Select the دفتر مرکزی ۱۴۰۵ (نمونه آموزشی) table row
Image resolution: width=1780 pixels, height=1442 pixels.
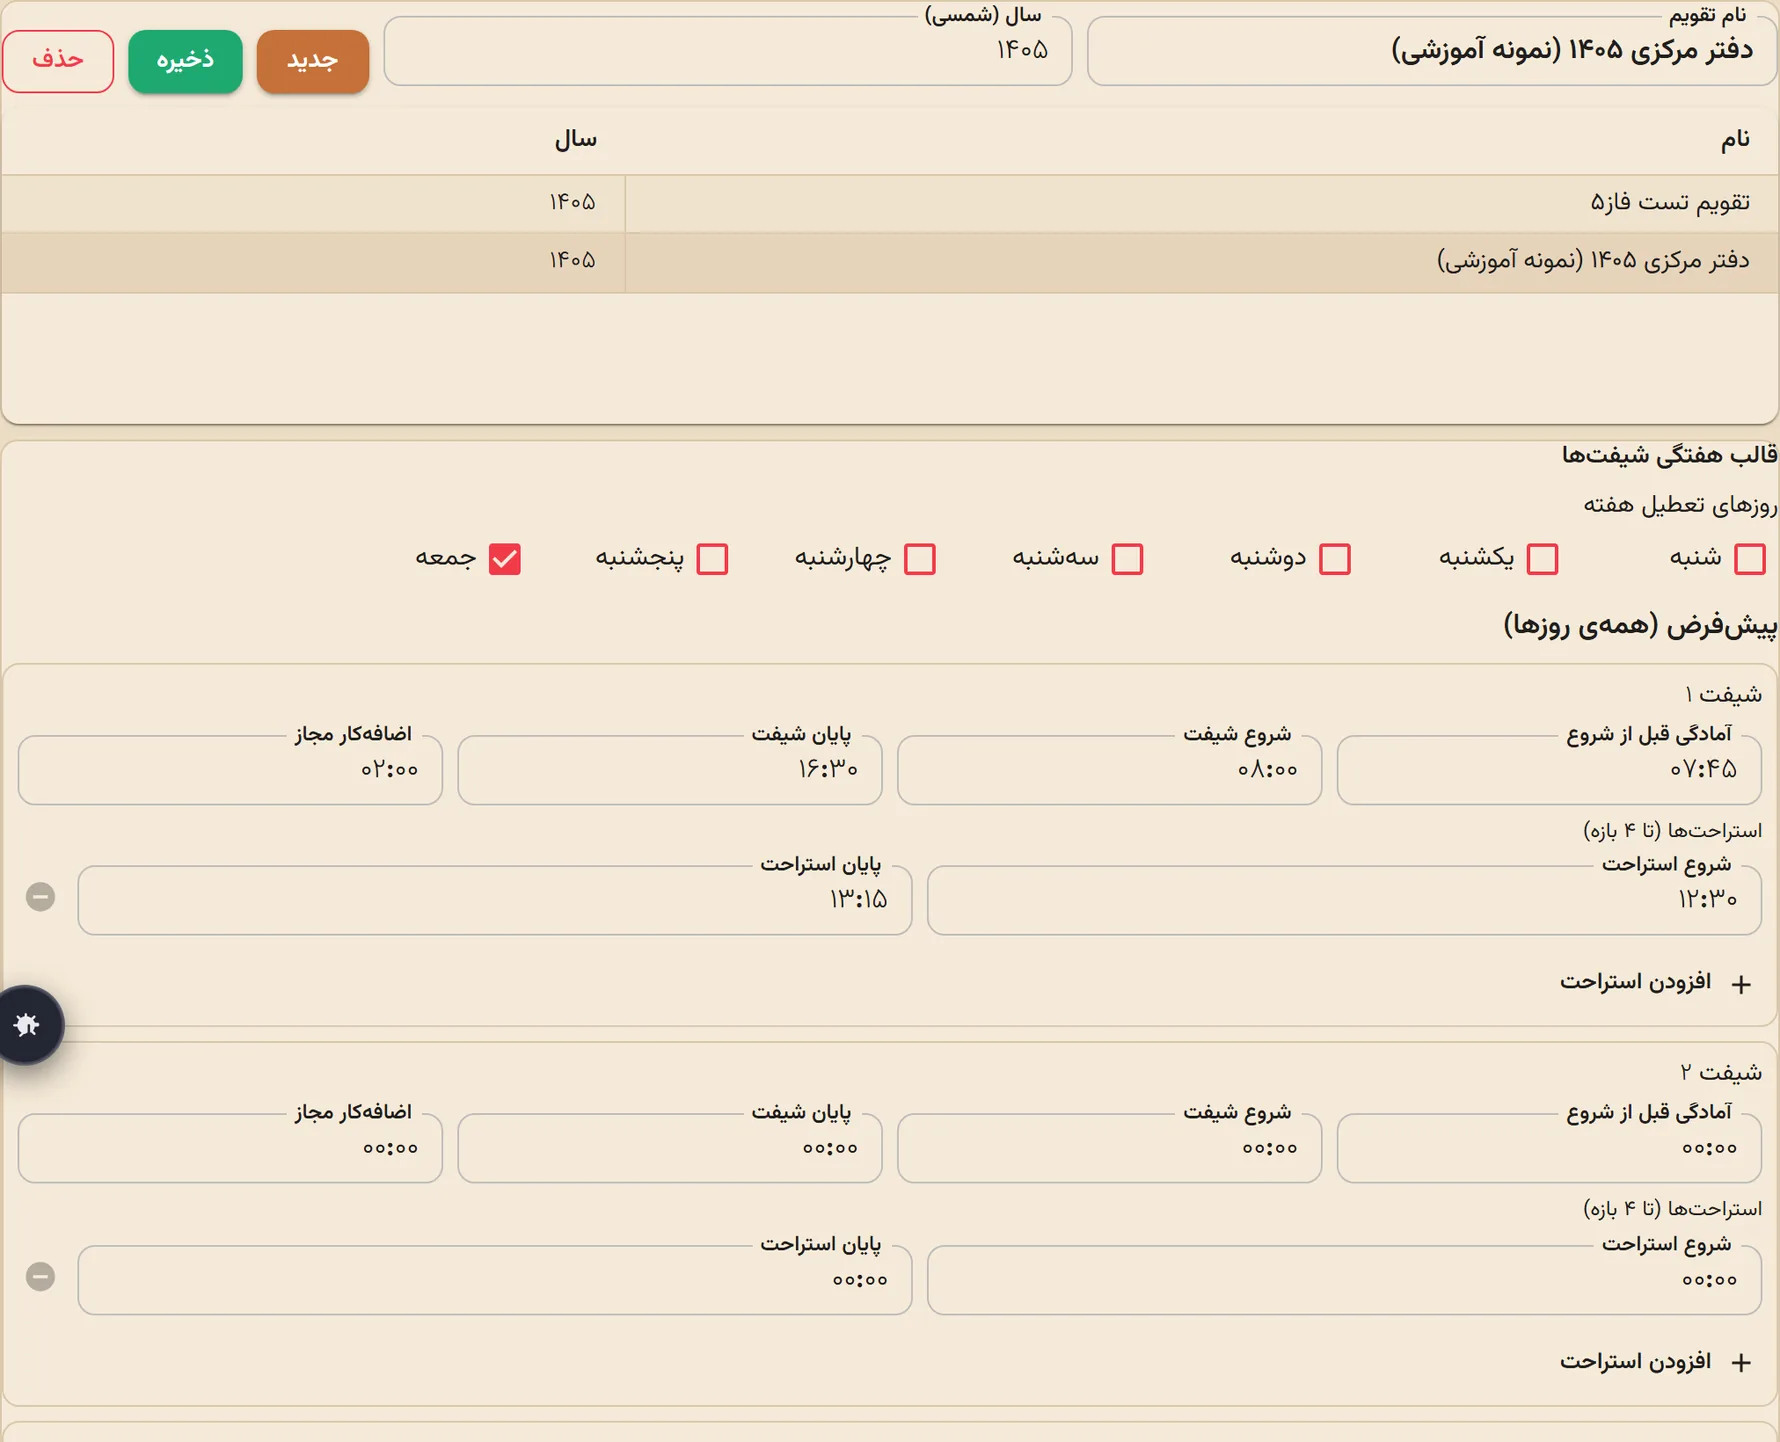(x=890, y=262)
